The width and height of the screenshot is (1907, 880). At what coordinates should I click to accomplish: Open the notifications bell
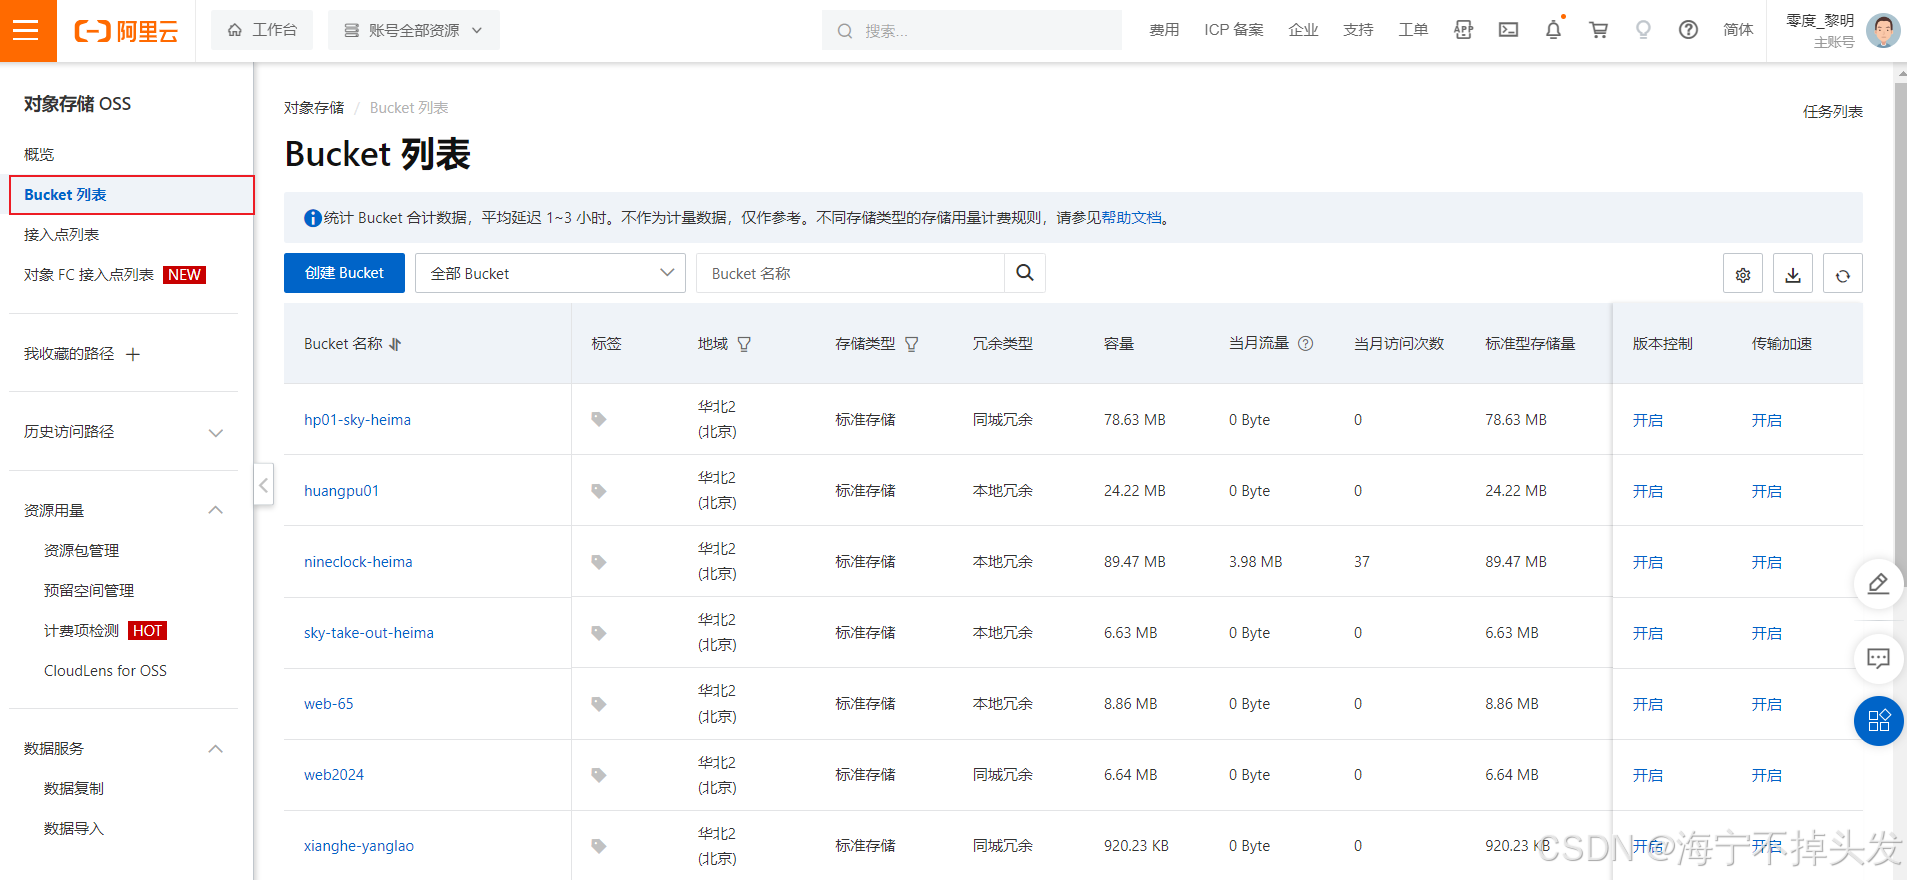coord(1553,30)
